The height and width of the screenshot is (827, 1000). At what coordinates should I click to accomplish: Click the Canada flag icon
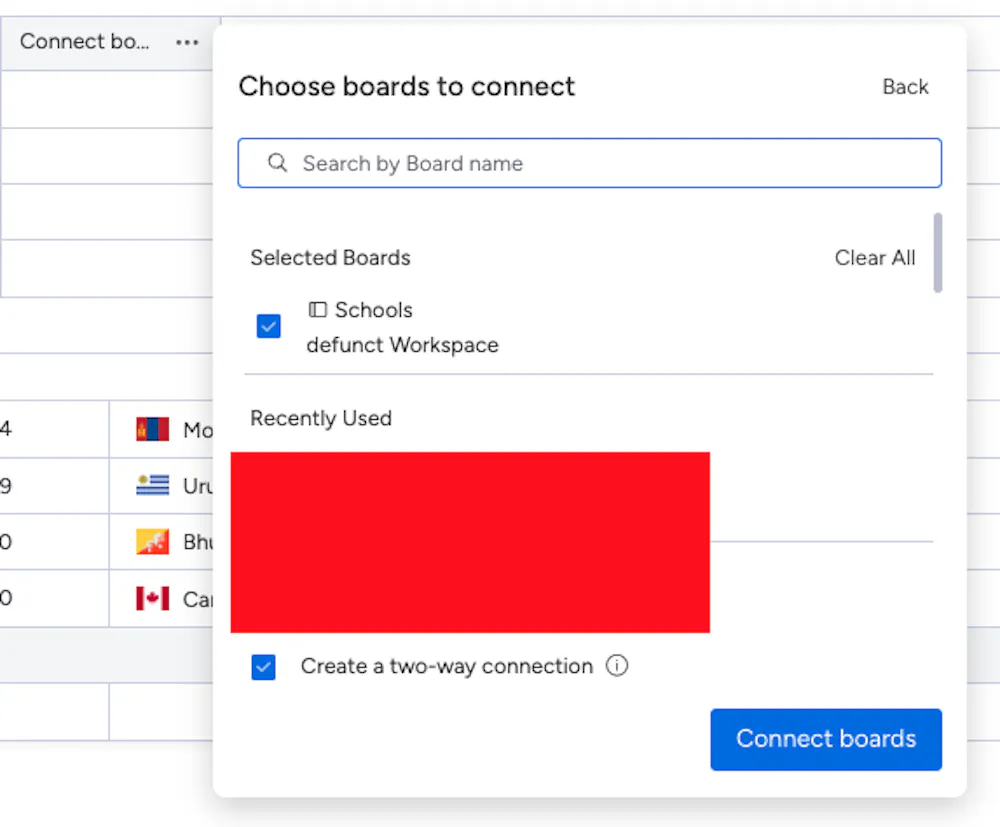coord(153,598)
